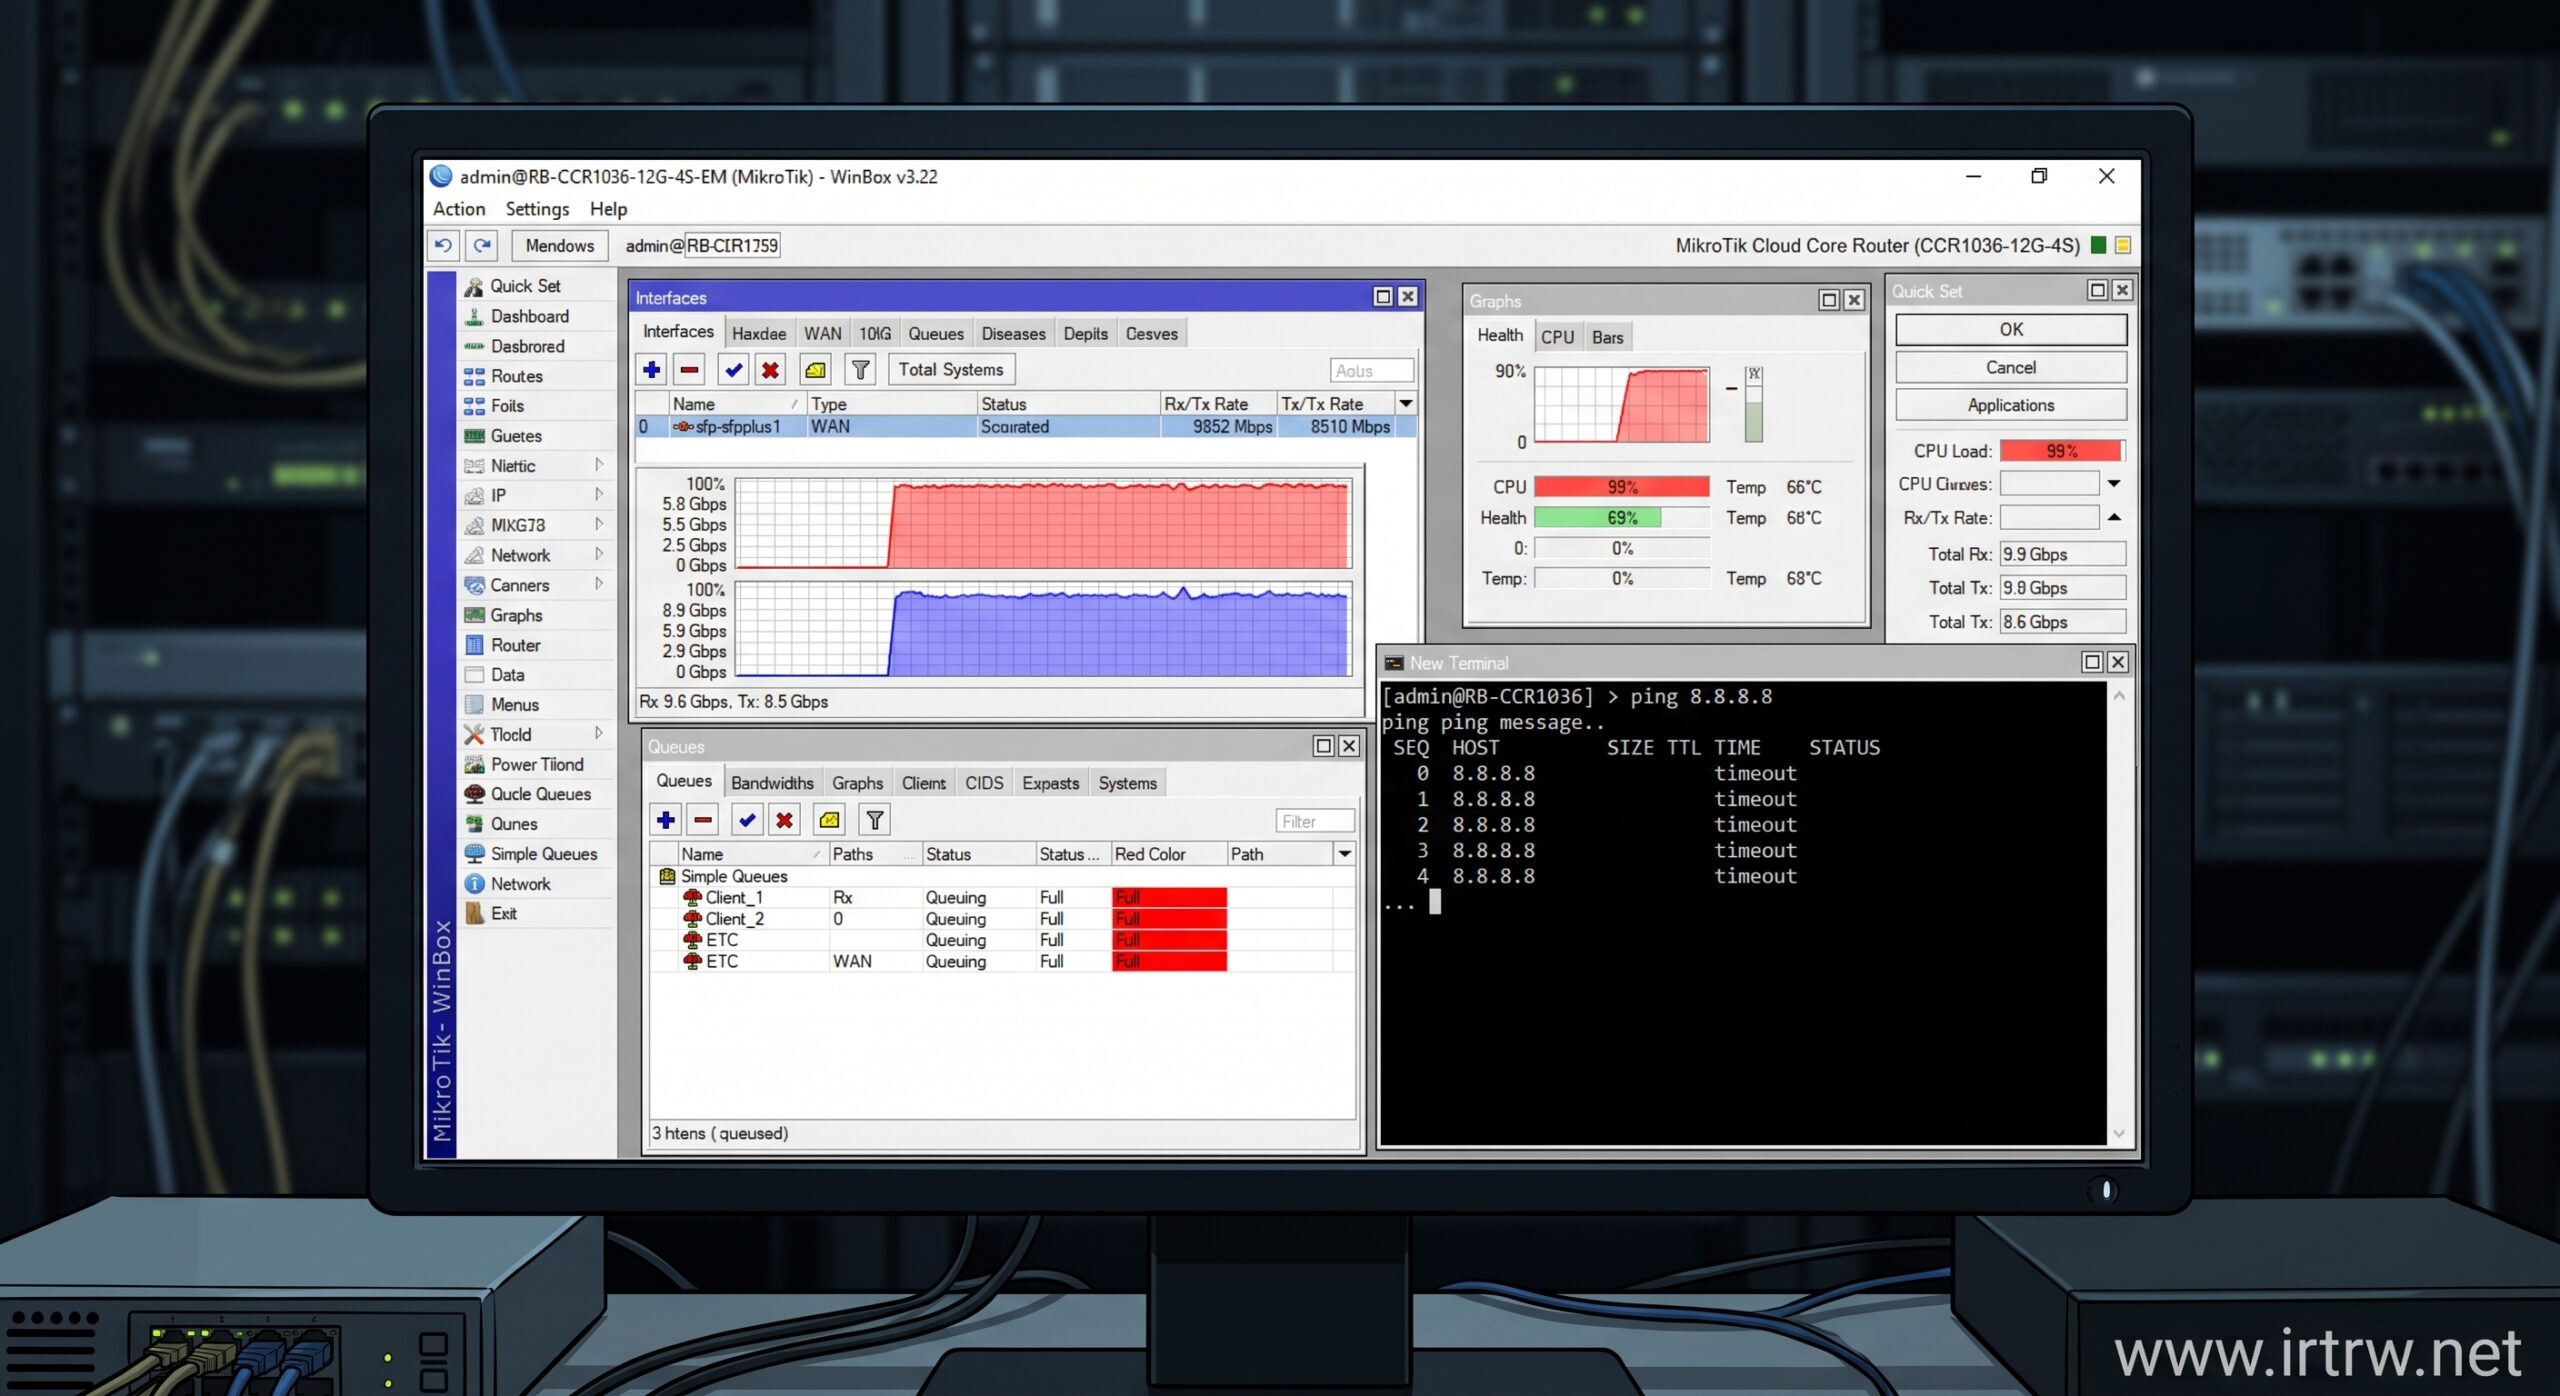The image size is (2560, 1396).
Task: Click the red CPU 99% bar in Graphs
Action: pos(1622,487)
